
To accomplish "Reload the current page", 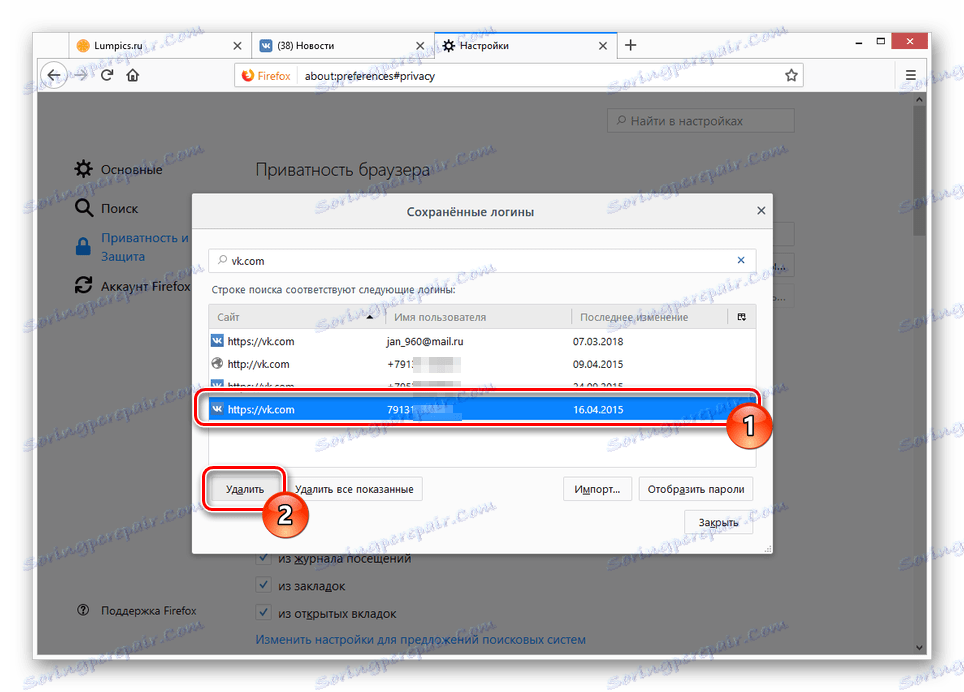I will tap(107, 76).
